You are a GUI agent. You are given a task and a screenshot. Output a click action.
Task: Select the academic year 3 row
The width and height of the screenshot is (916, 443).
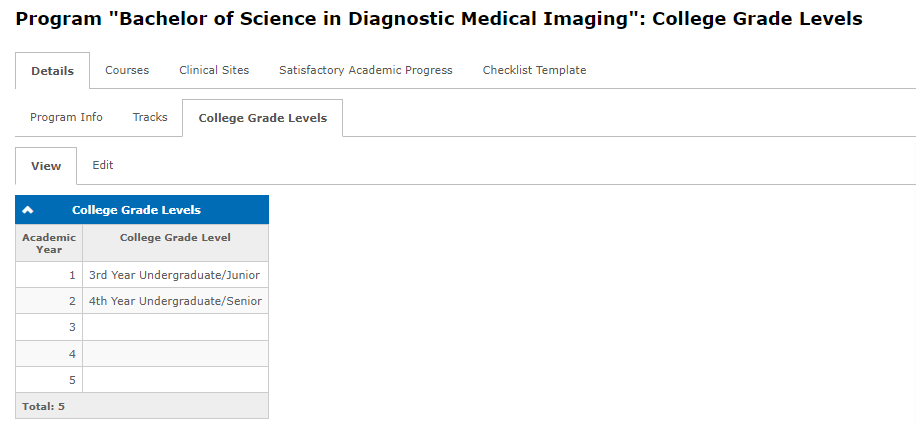point(142,327)
